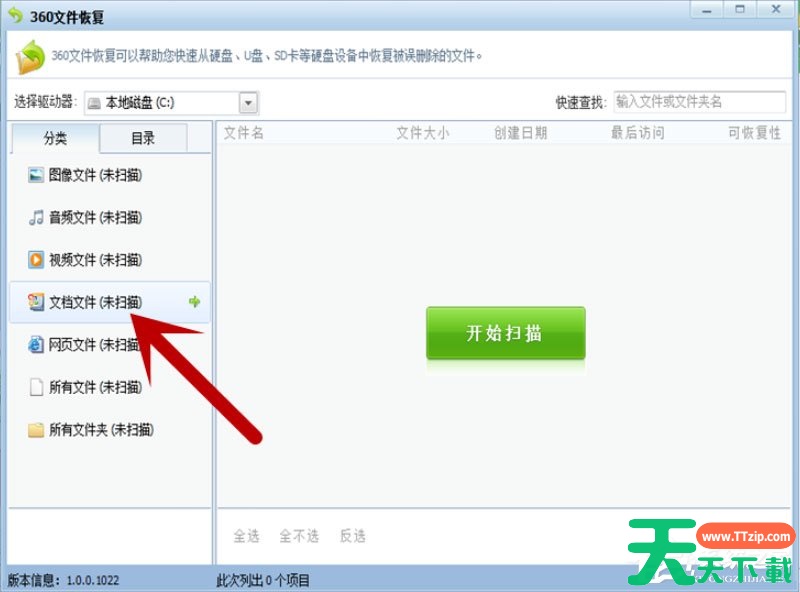Click the 网页文件 browser icon

click(36, 344)
